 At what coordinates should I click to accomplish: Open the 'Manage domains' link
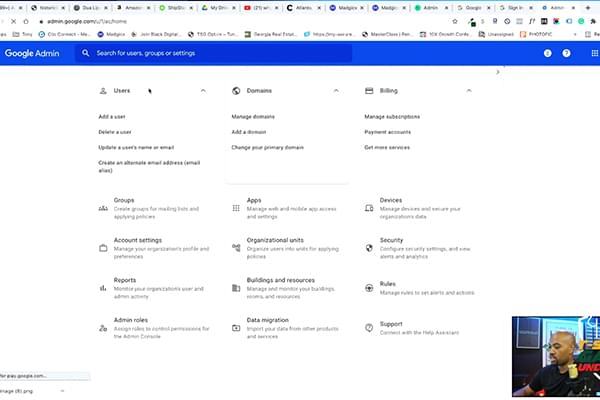(x=252, y=117)
